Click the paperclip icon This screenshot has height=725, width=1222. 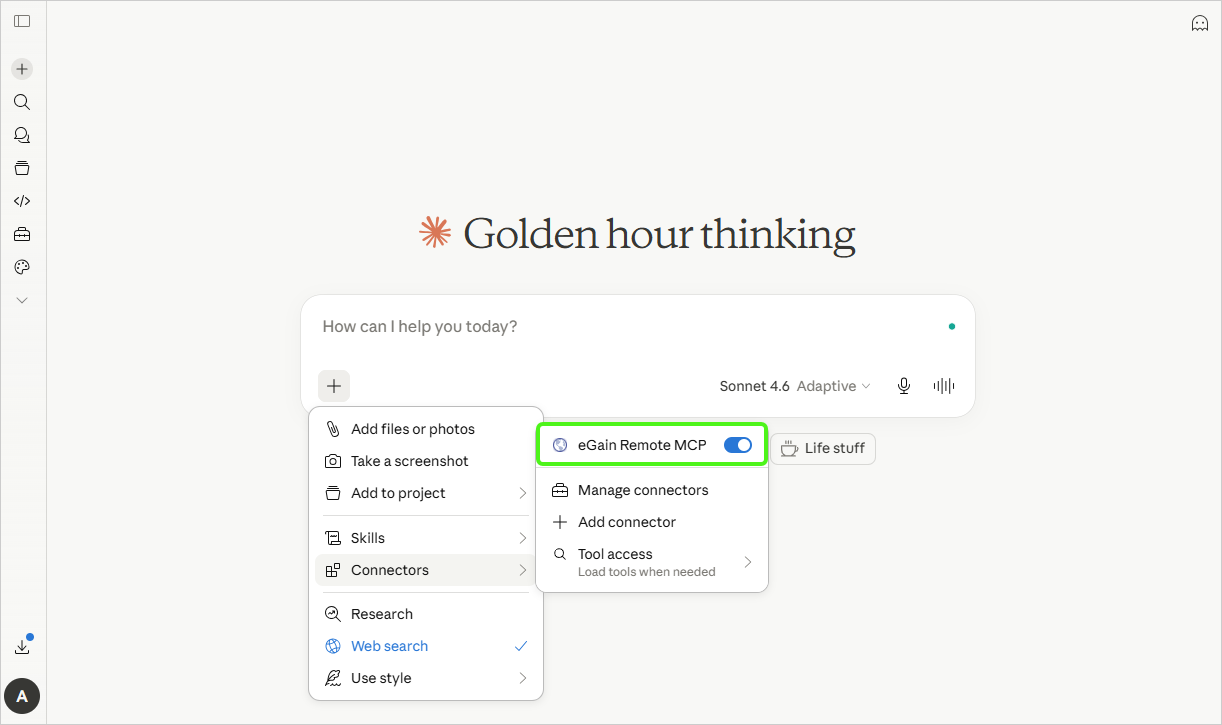coord(333,429)
